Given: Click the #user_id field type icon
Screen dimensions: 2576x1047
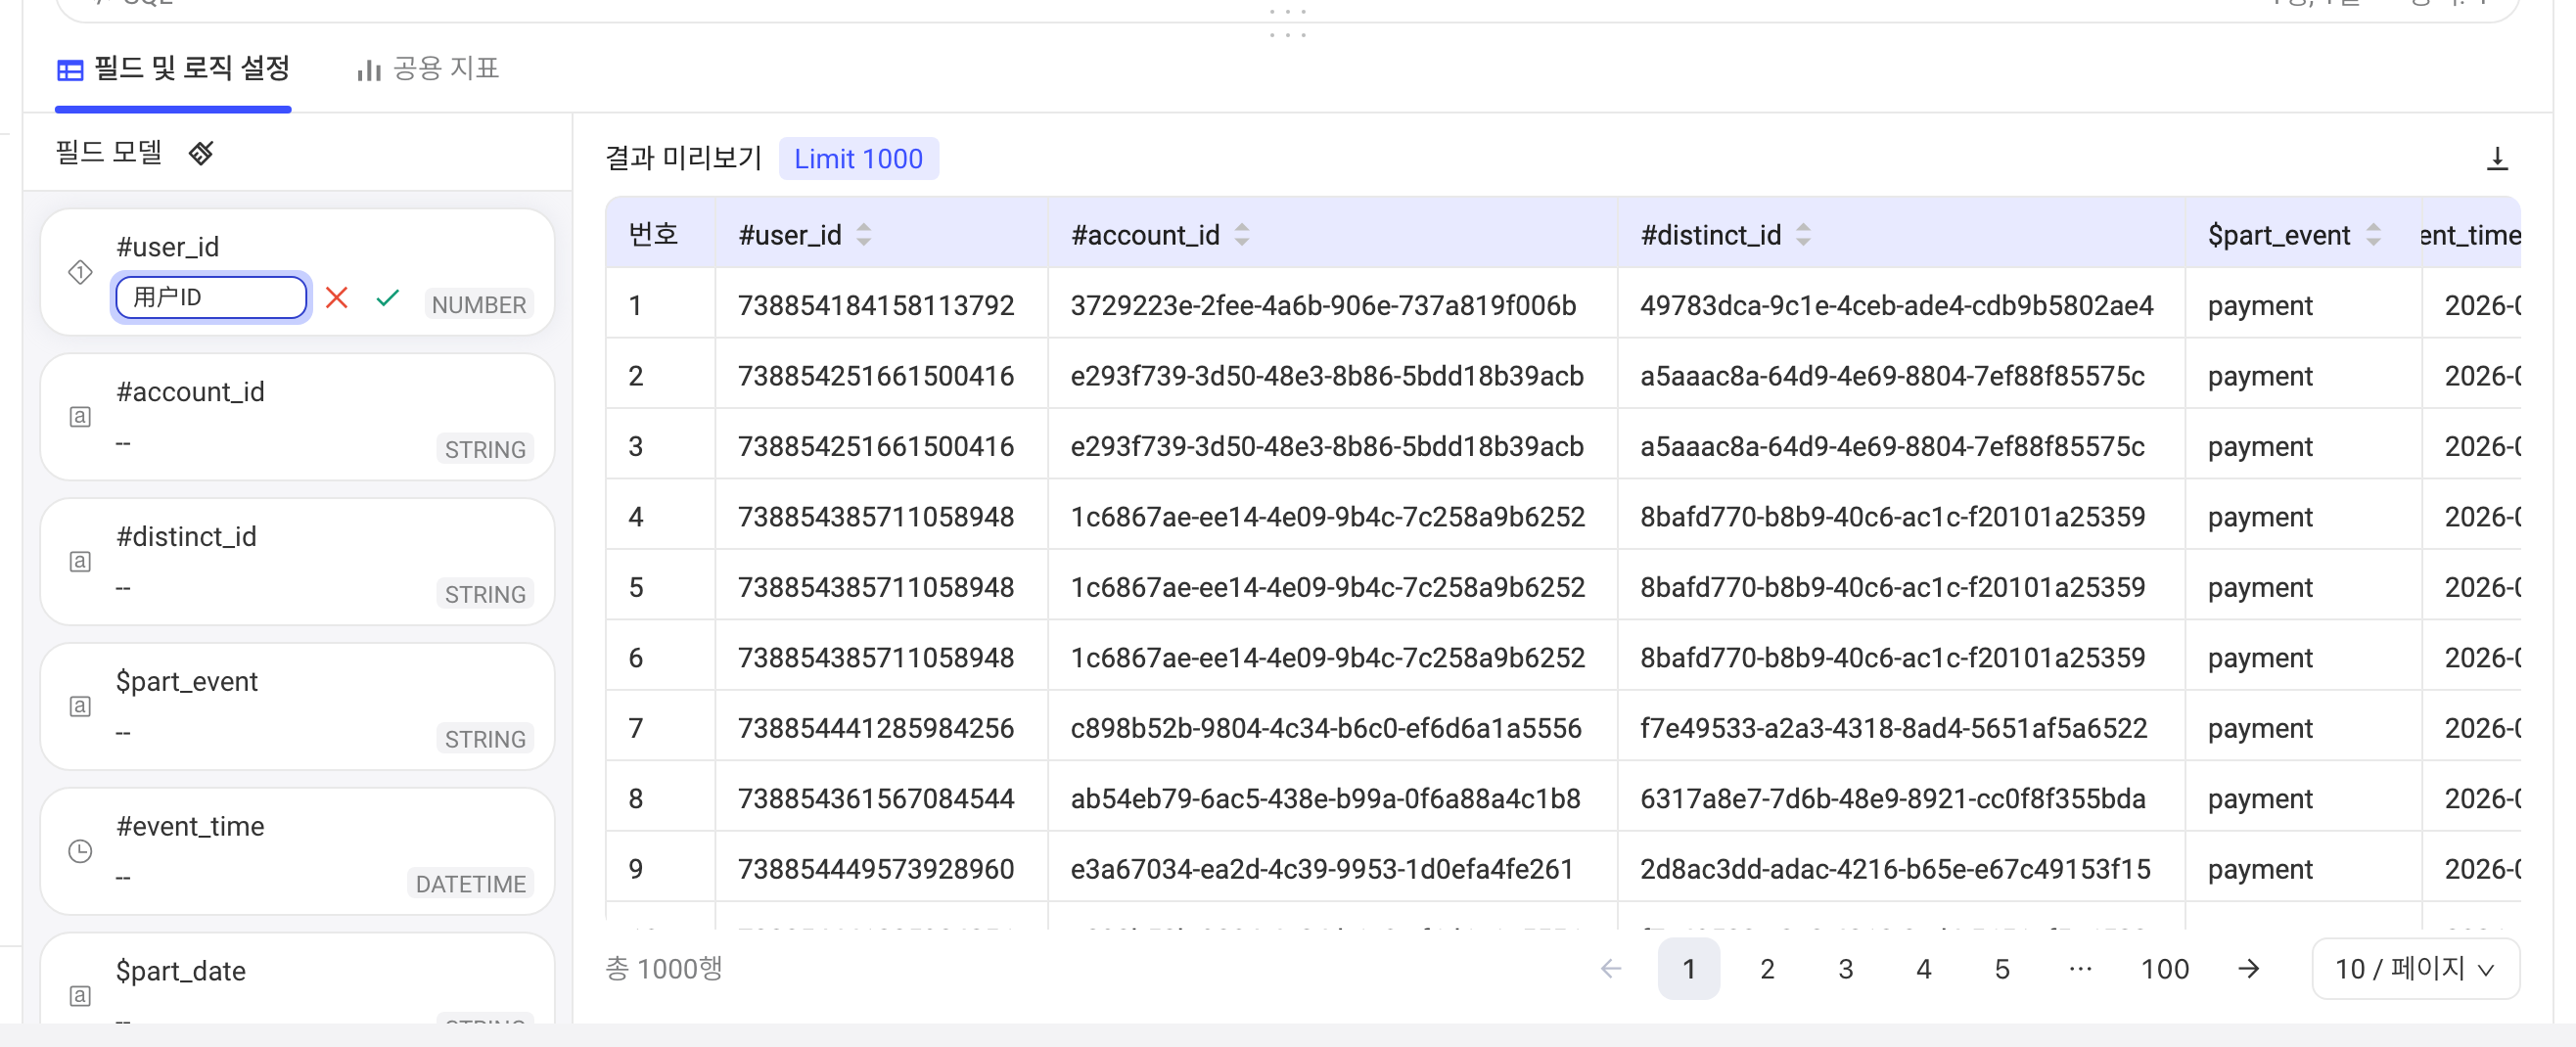Looking at the screenshot, I should click(80, 272).
